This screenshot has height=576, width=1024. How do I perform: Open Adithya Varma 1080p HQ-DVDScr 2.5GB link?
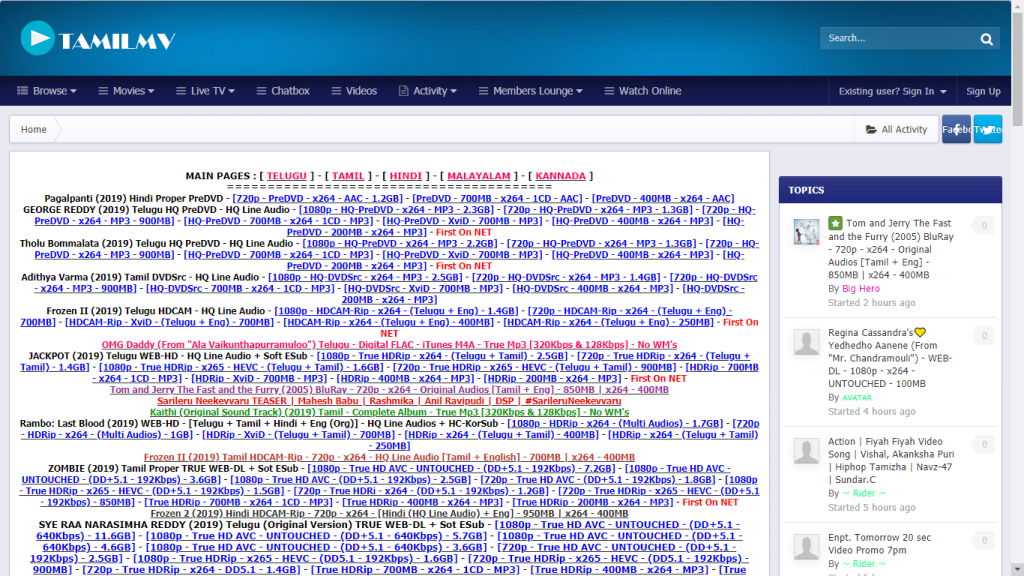[x=365, y=278]
